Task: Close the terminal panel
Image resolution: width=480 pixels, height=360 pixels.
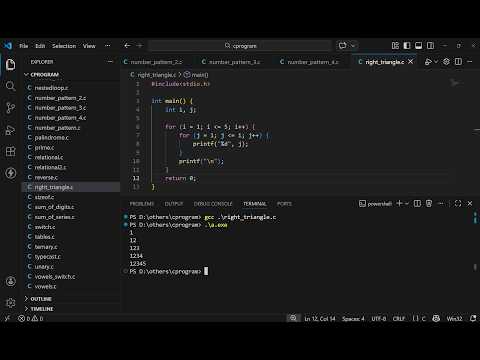Action: coord(470,203)
